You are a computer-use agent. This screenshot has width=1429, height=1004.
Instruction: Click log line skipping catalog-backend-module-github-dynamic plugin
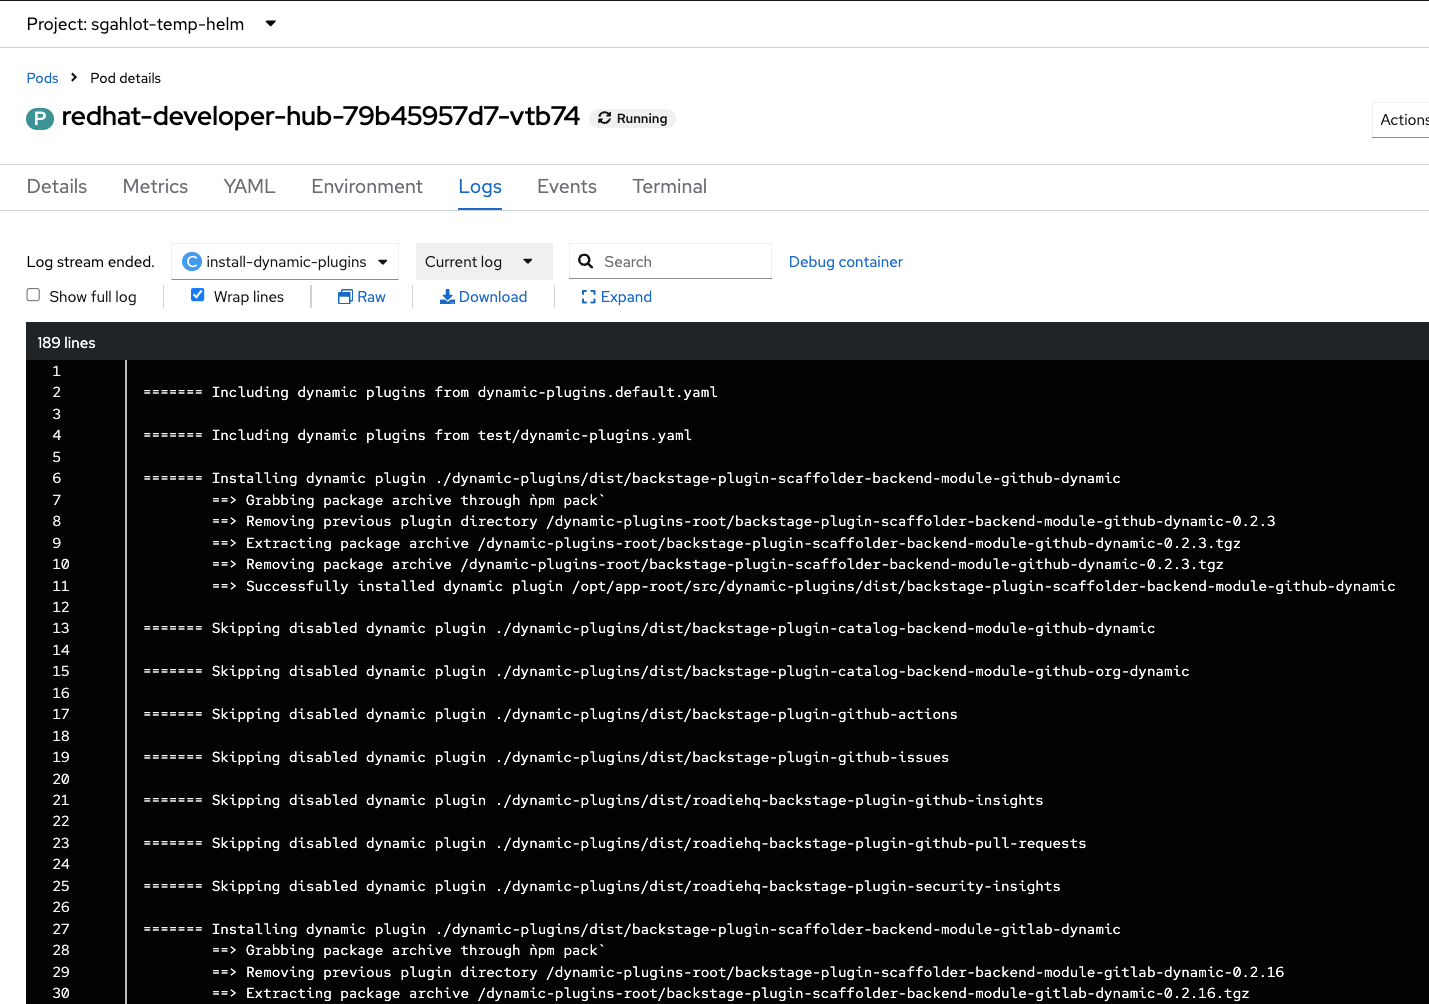tap(650, 629)
